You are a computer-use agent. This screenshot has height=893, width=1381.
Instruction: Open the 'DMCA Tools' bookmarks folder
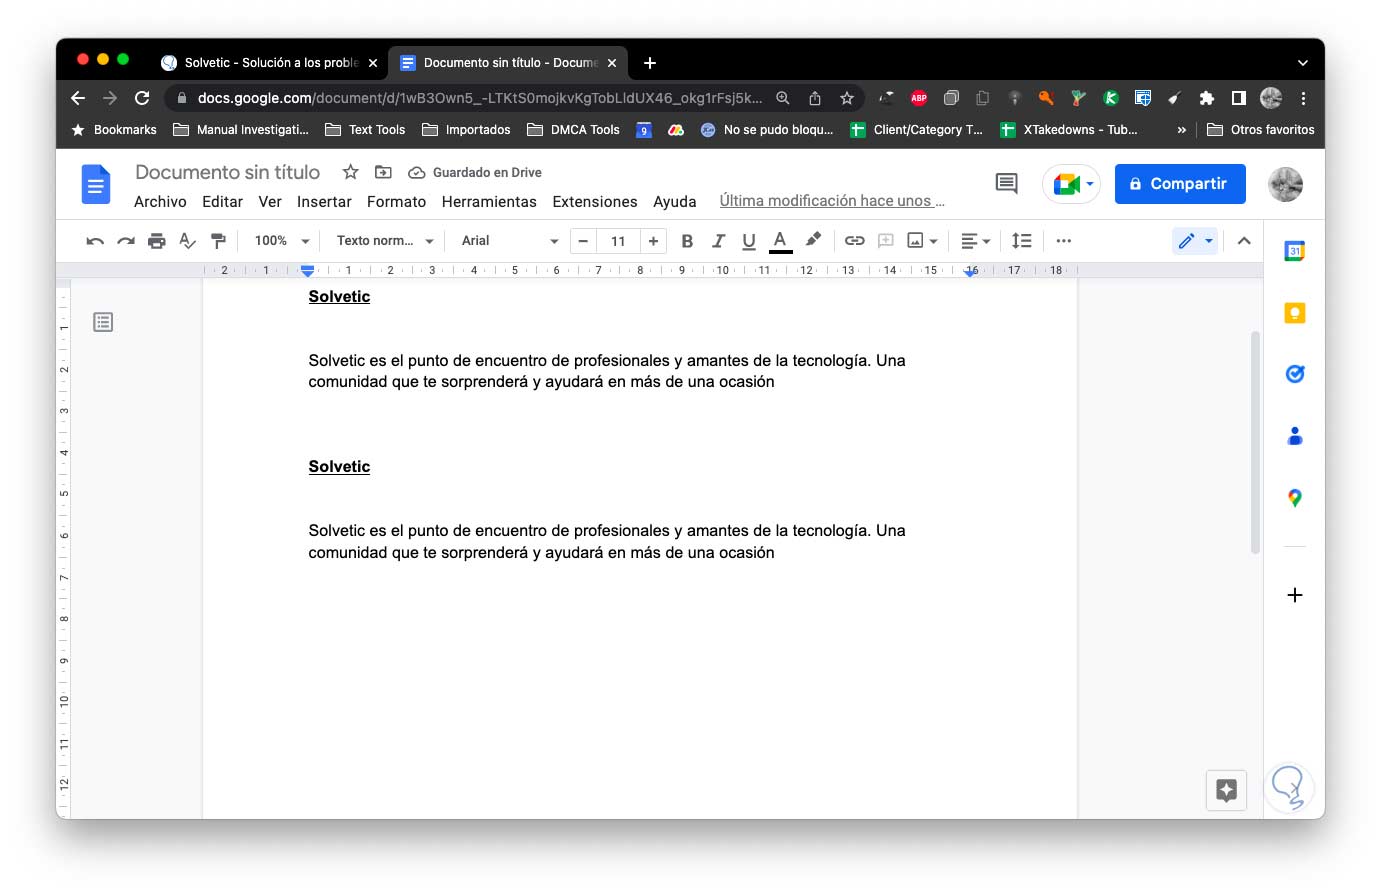[573, 130]
